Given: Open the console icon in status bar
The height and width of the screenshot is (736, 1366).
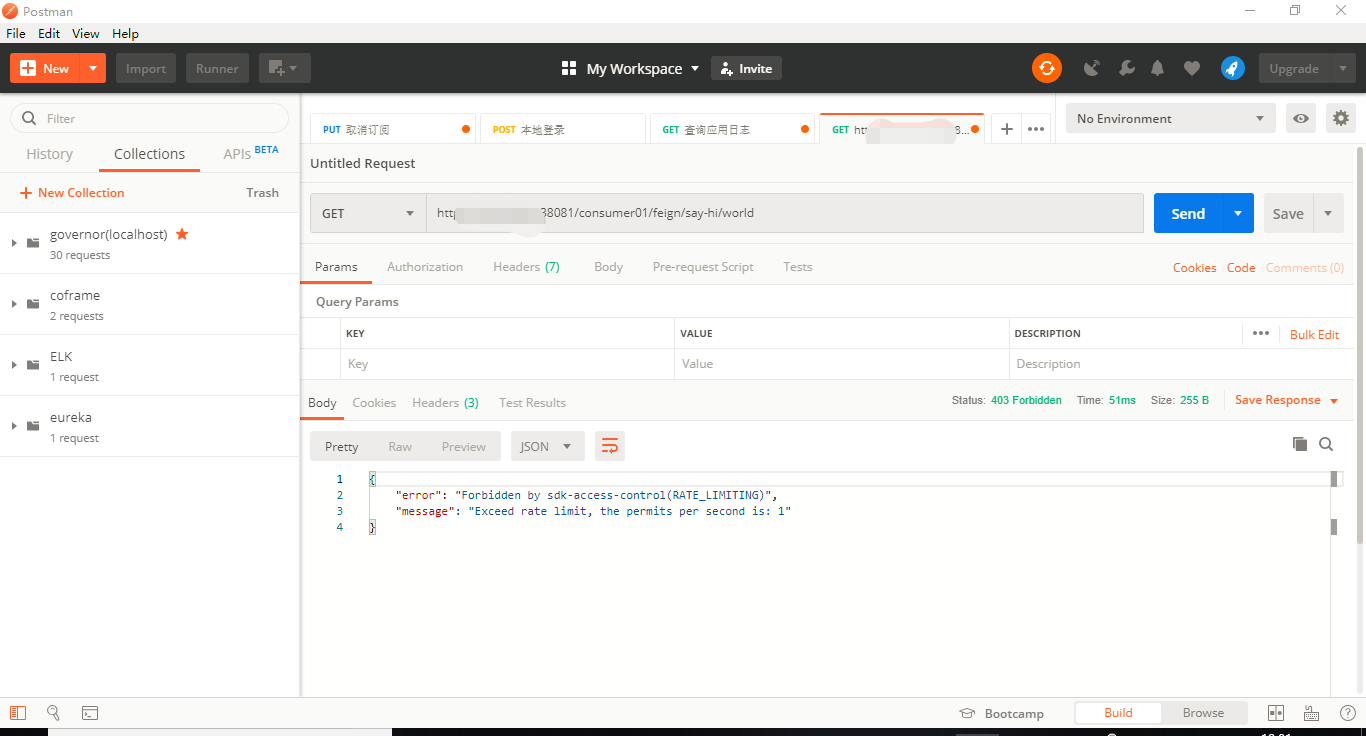Looking at the screenshot, I should point(90,713).
